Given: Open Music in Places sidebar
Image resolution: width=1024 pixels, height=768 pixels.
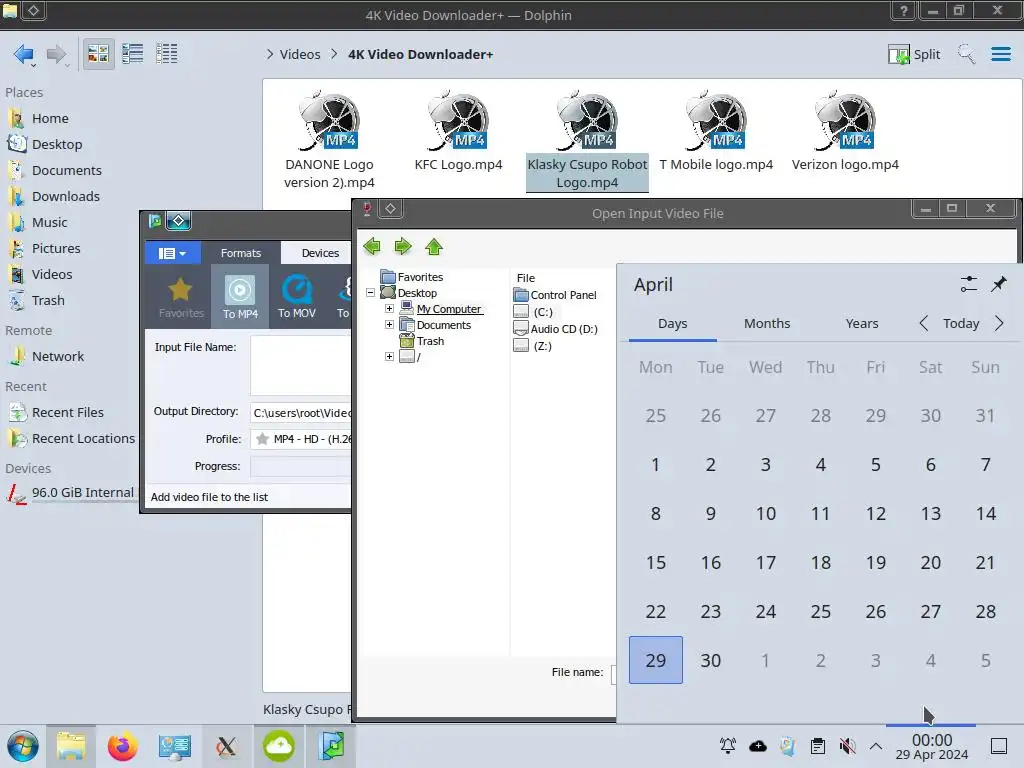Looking at the screenshot, I should point(50,223).
